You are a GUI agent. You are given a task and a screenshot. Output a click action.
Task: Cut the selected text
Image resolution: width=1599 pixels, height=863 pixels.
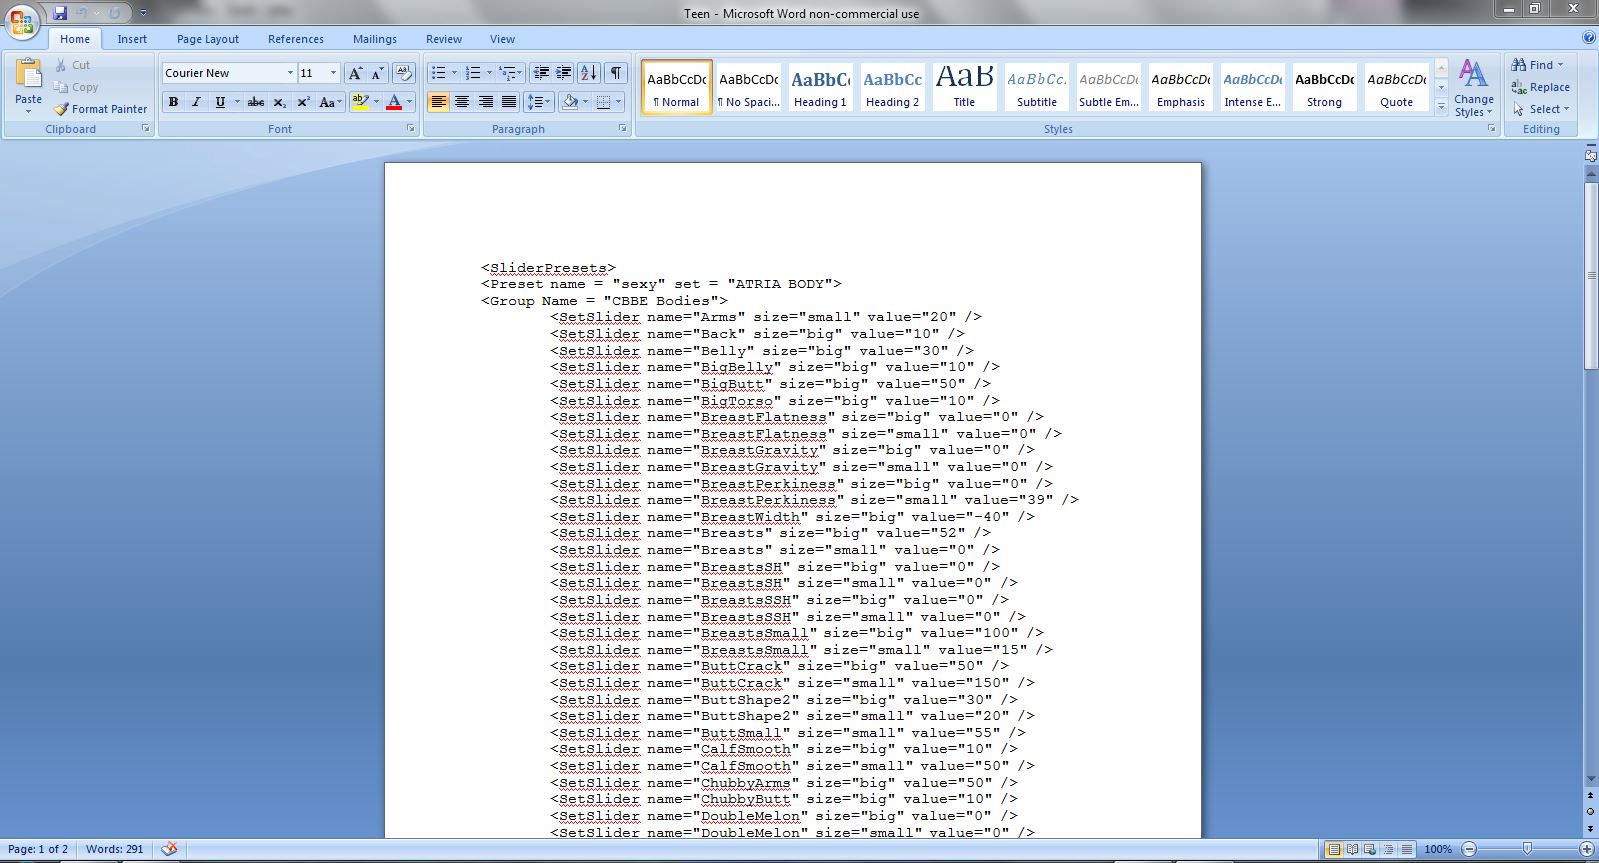tap(72, 65)
